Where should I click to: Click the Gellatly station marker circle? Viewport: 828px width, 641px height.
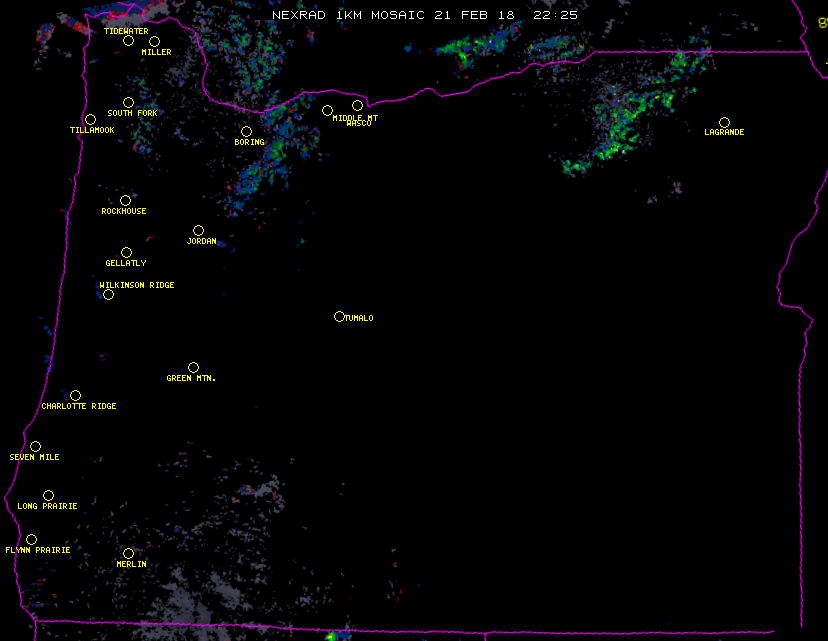(126, 252)
